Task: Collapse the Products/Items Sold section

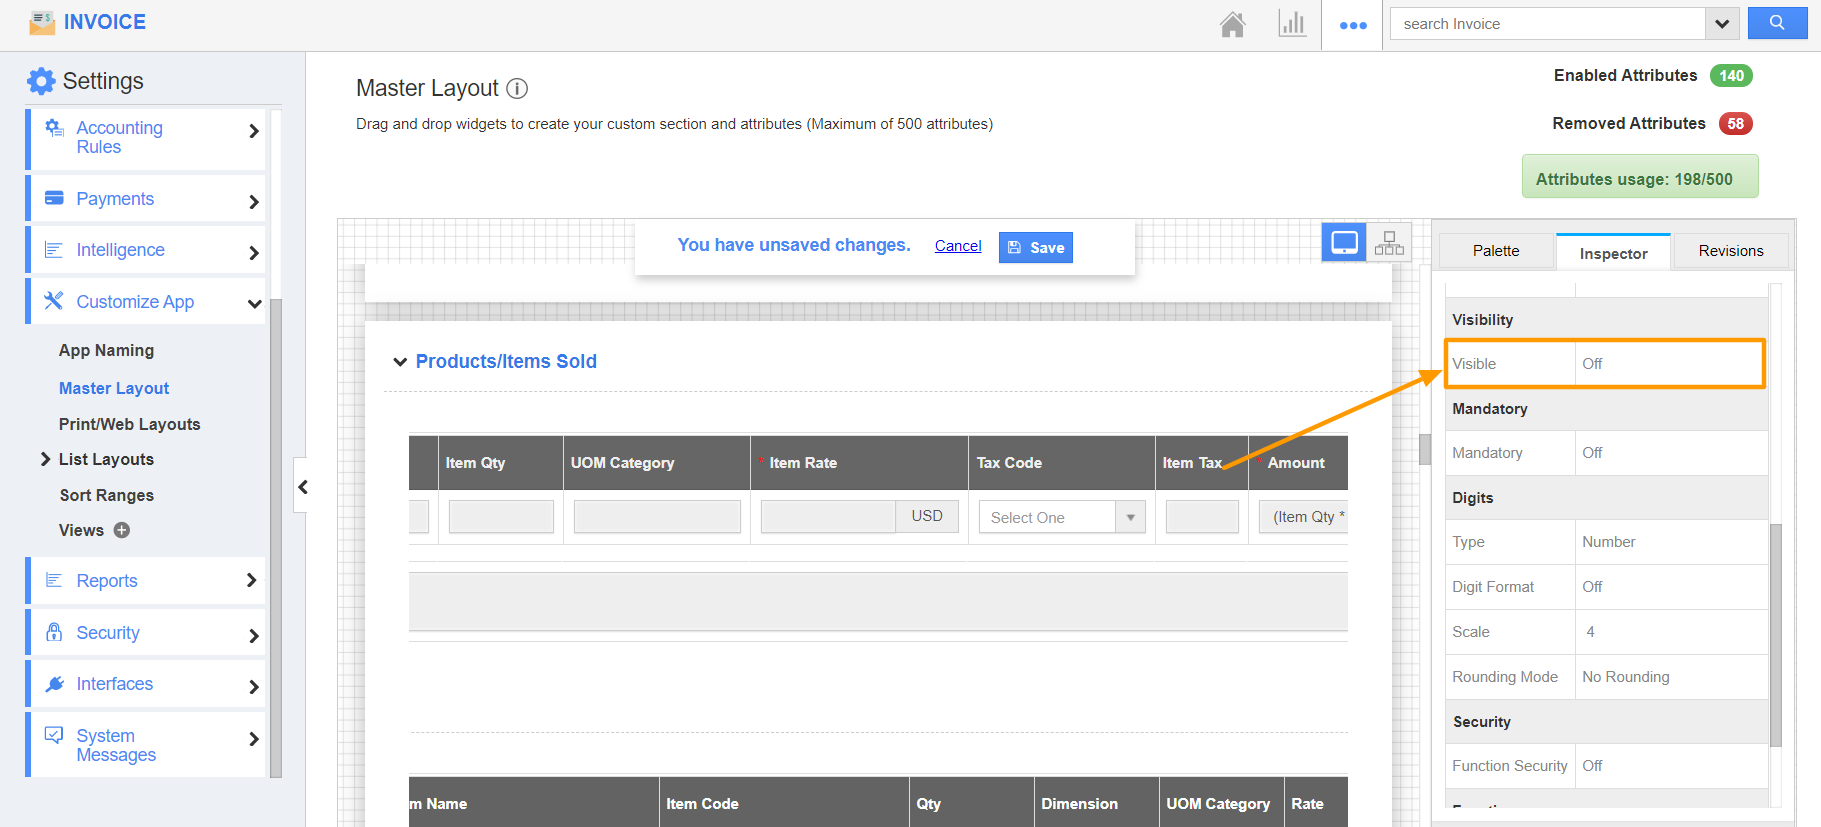Action: [x=400, y=362]
